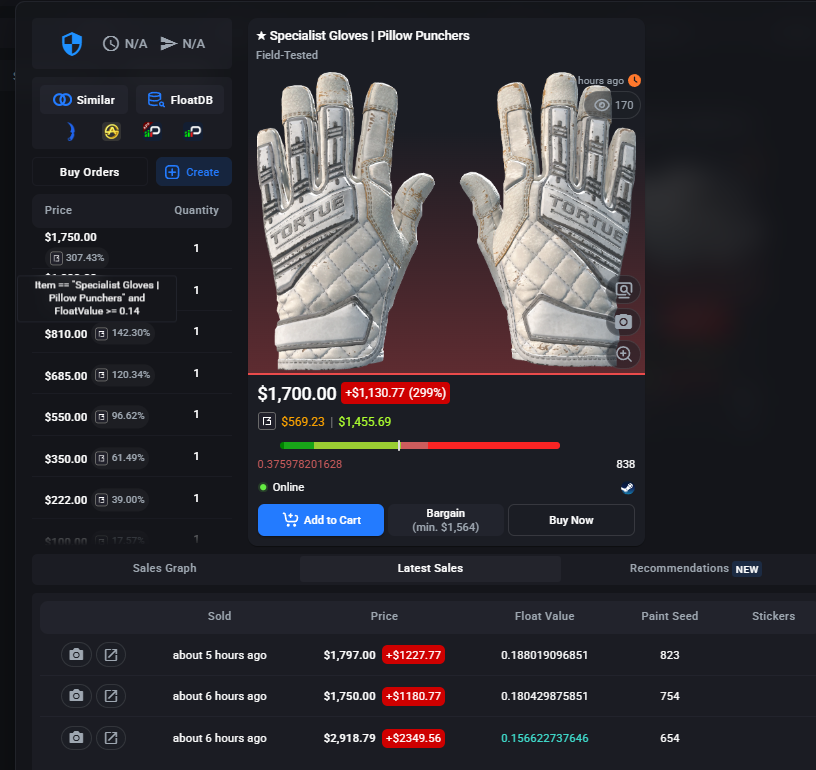Select the Latest Sales tab

[430, 568]
